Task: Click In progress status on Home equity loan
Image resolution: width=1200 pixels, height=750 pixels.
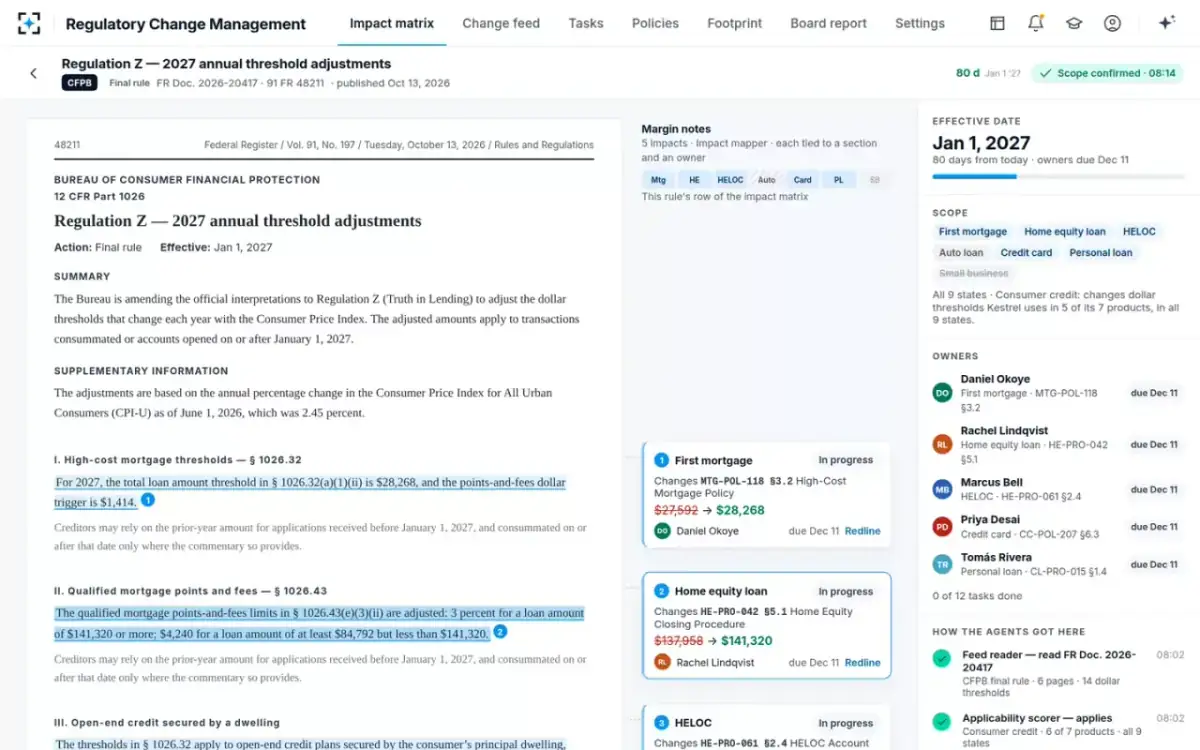Action: click(846, 591)
